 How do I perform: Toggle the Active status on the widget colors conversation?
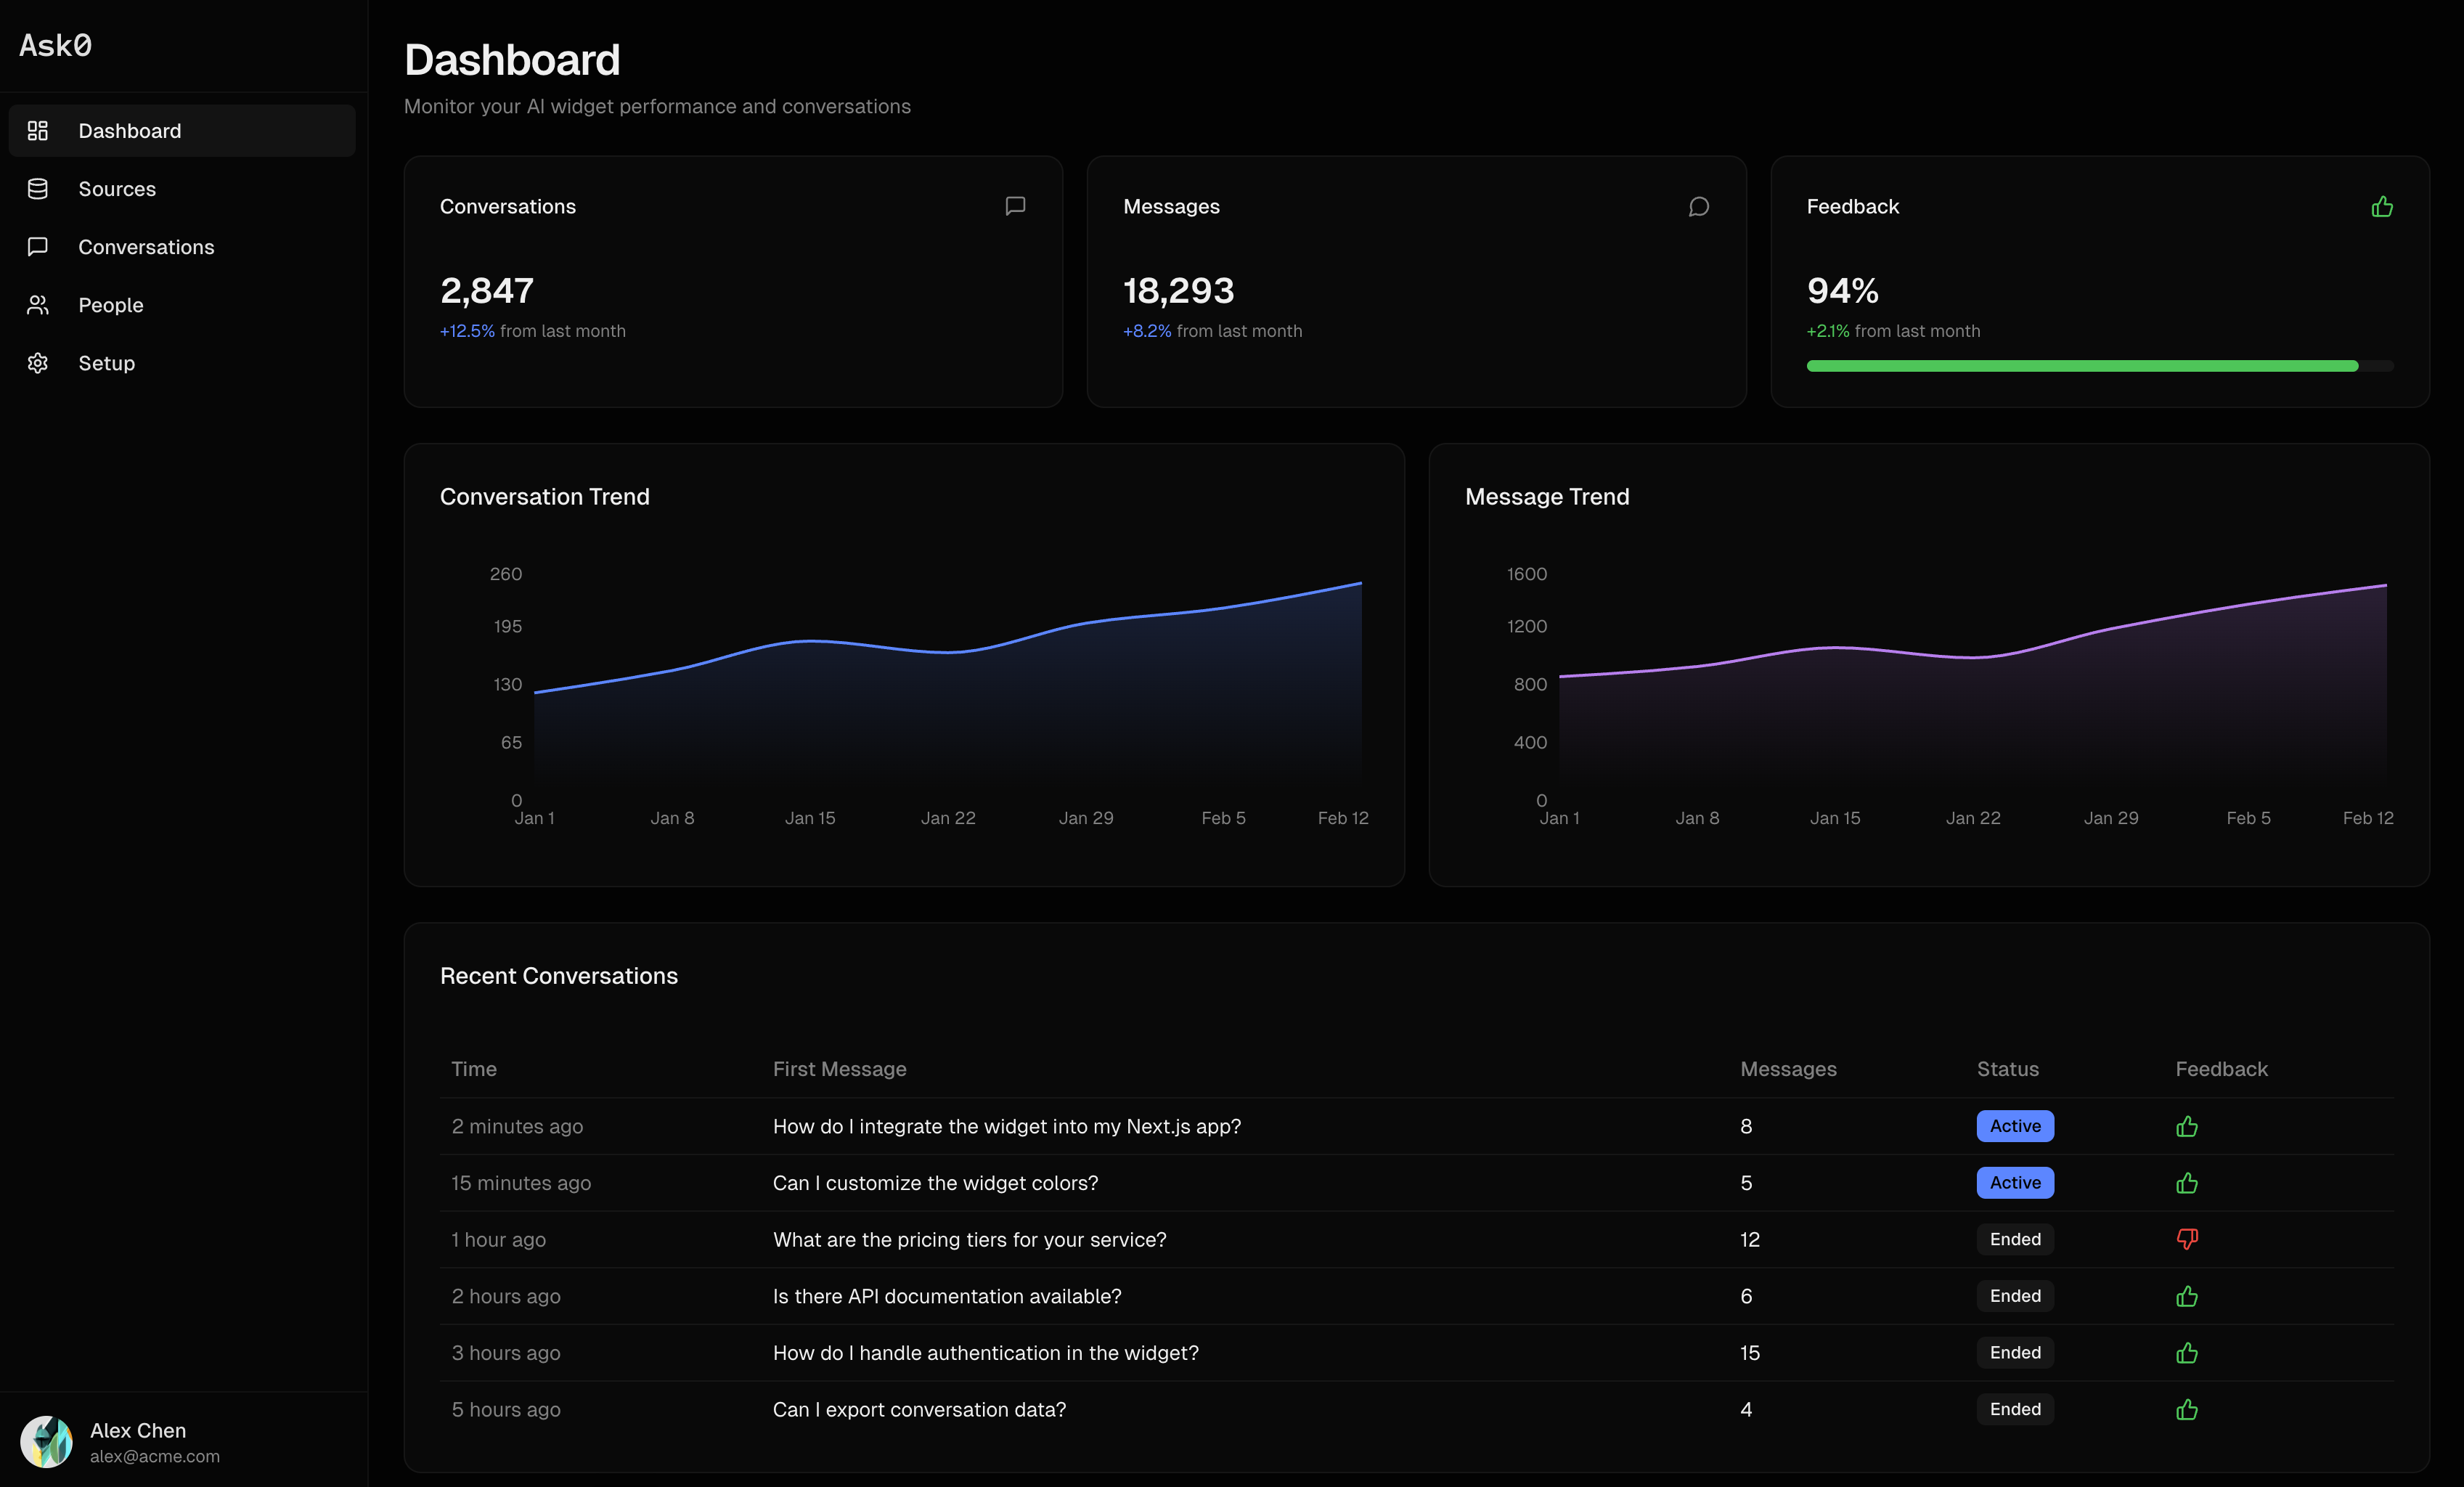click(2014, 1182)
